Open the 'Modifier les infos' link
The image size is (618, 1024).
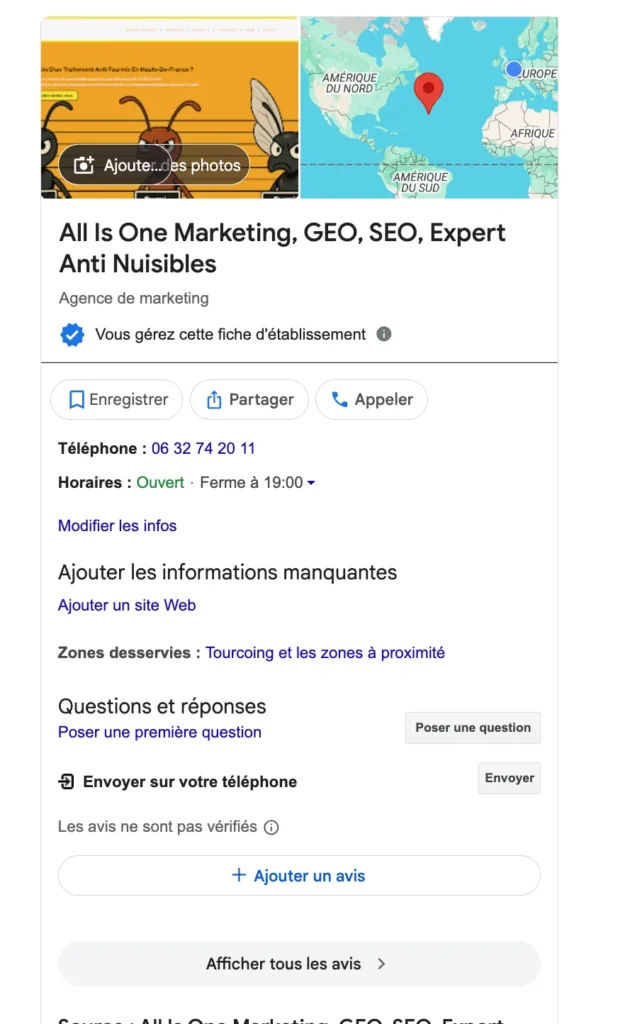pyautogui.click(x=117, y=526)
